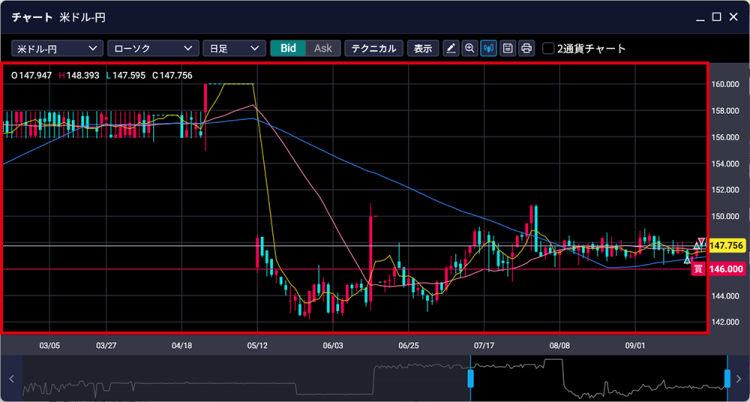Switch price side to Bid
The height and width of the screenshot is (402, 750).
pyautogui.click(x=288, y=48)
